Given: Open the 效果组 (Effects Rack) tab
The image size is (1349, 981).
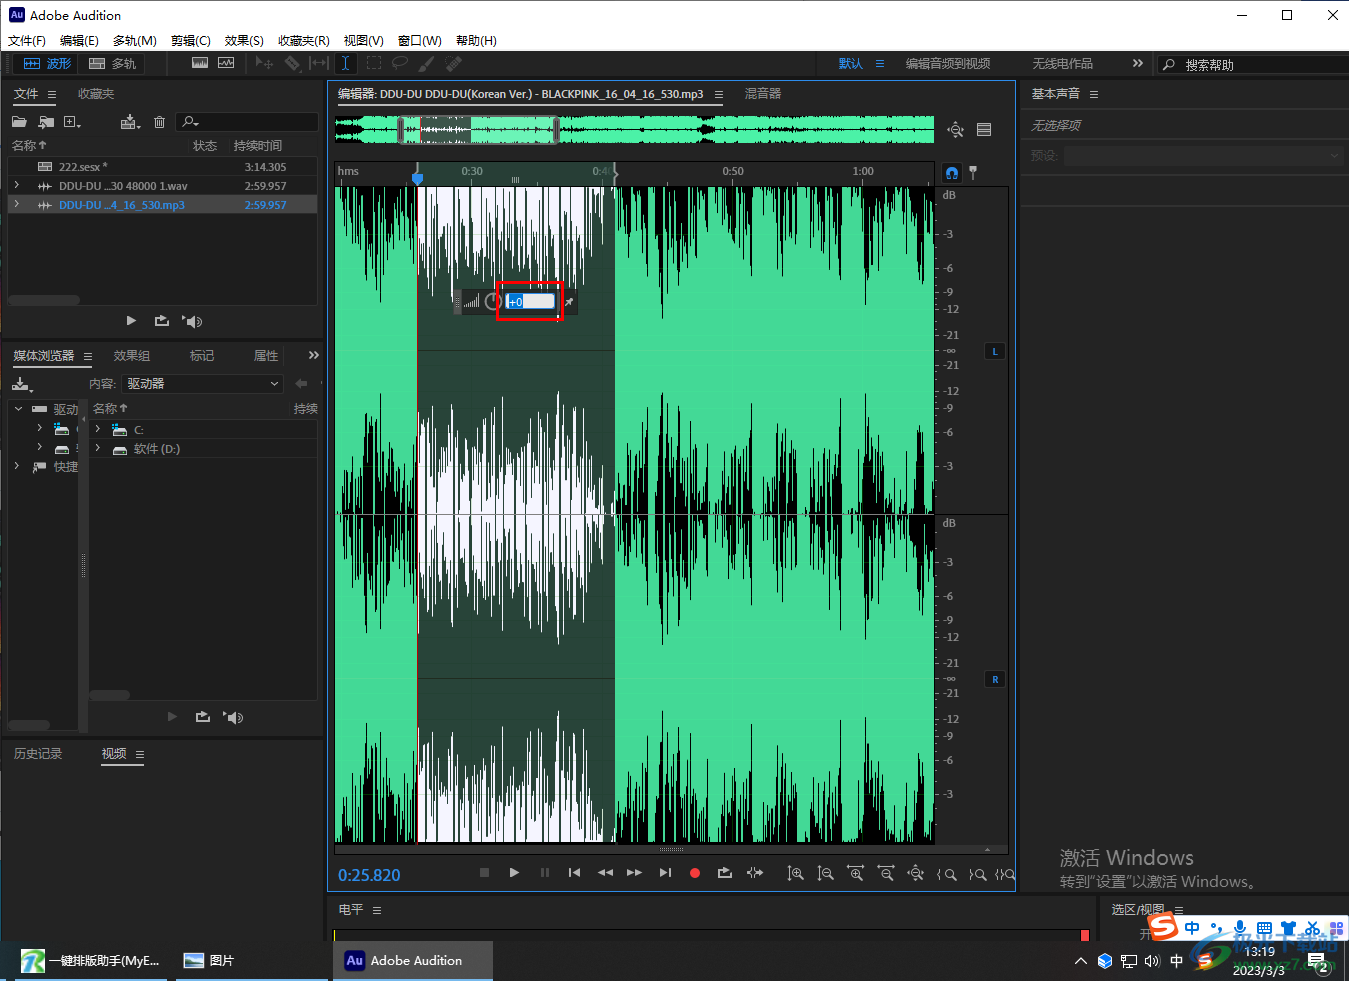Looking at the screenshot, I should click(x=132, y=356).
